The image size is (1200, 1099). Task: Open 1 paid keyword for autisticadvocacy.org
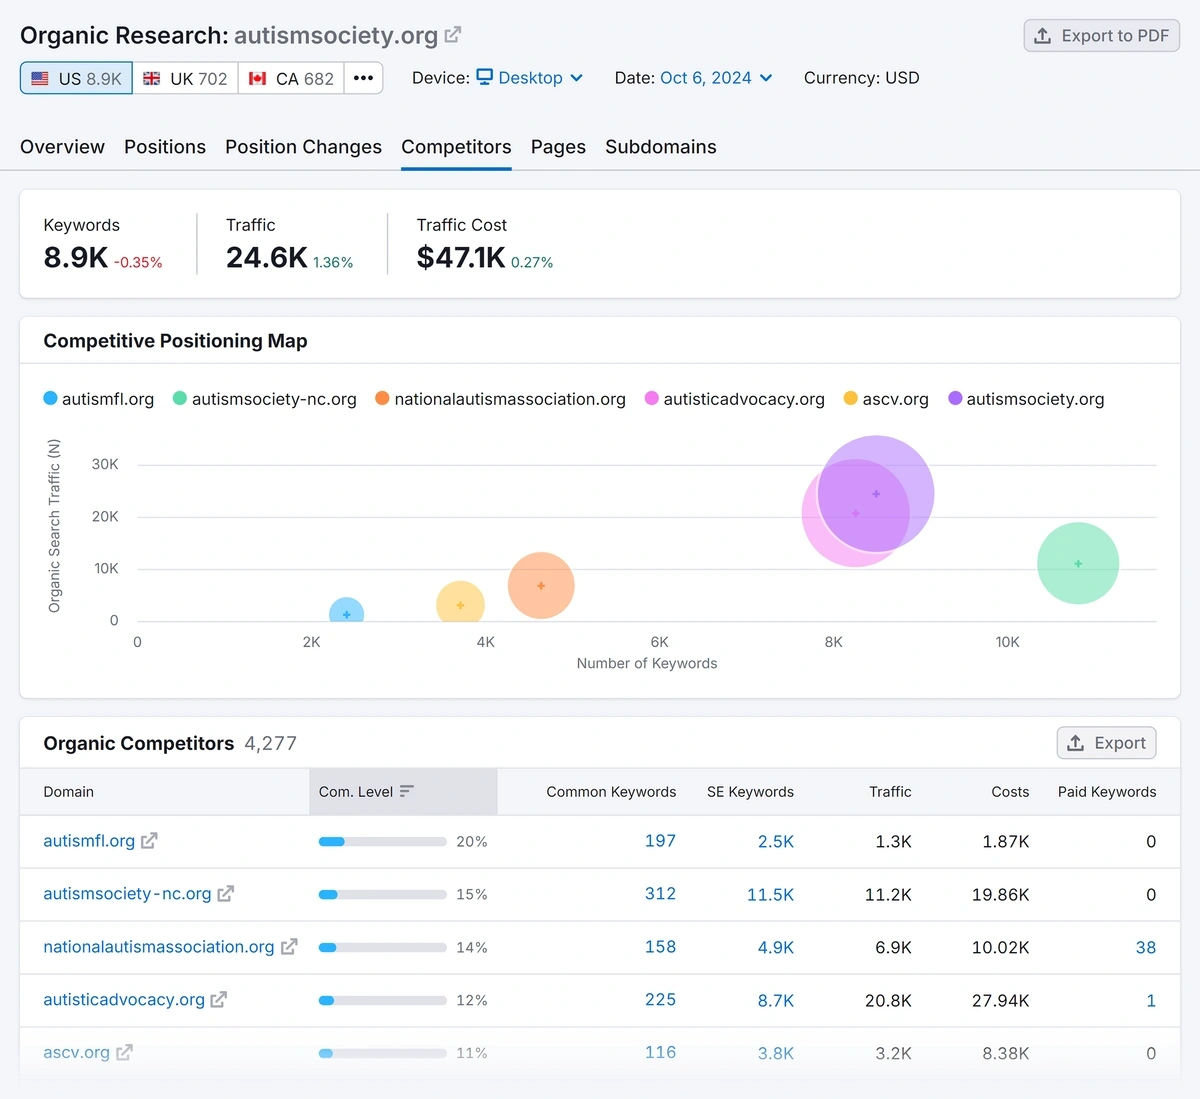point(1151,1001)
